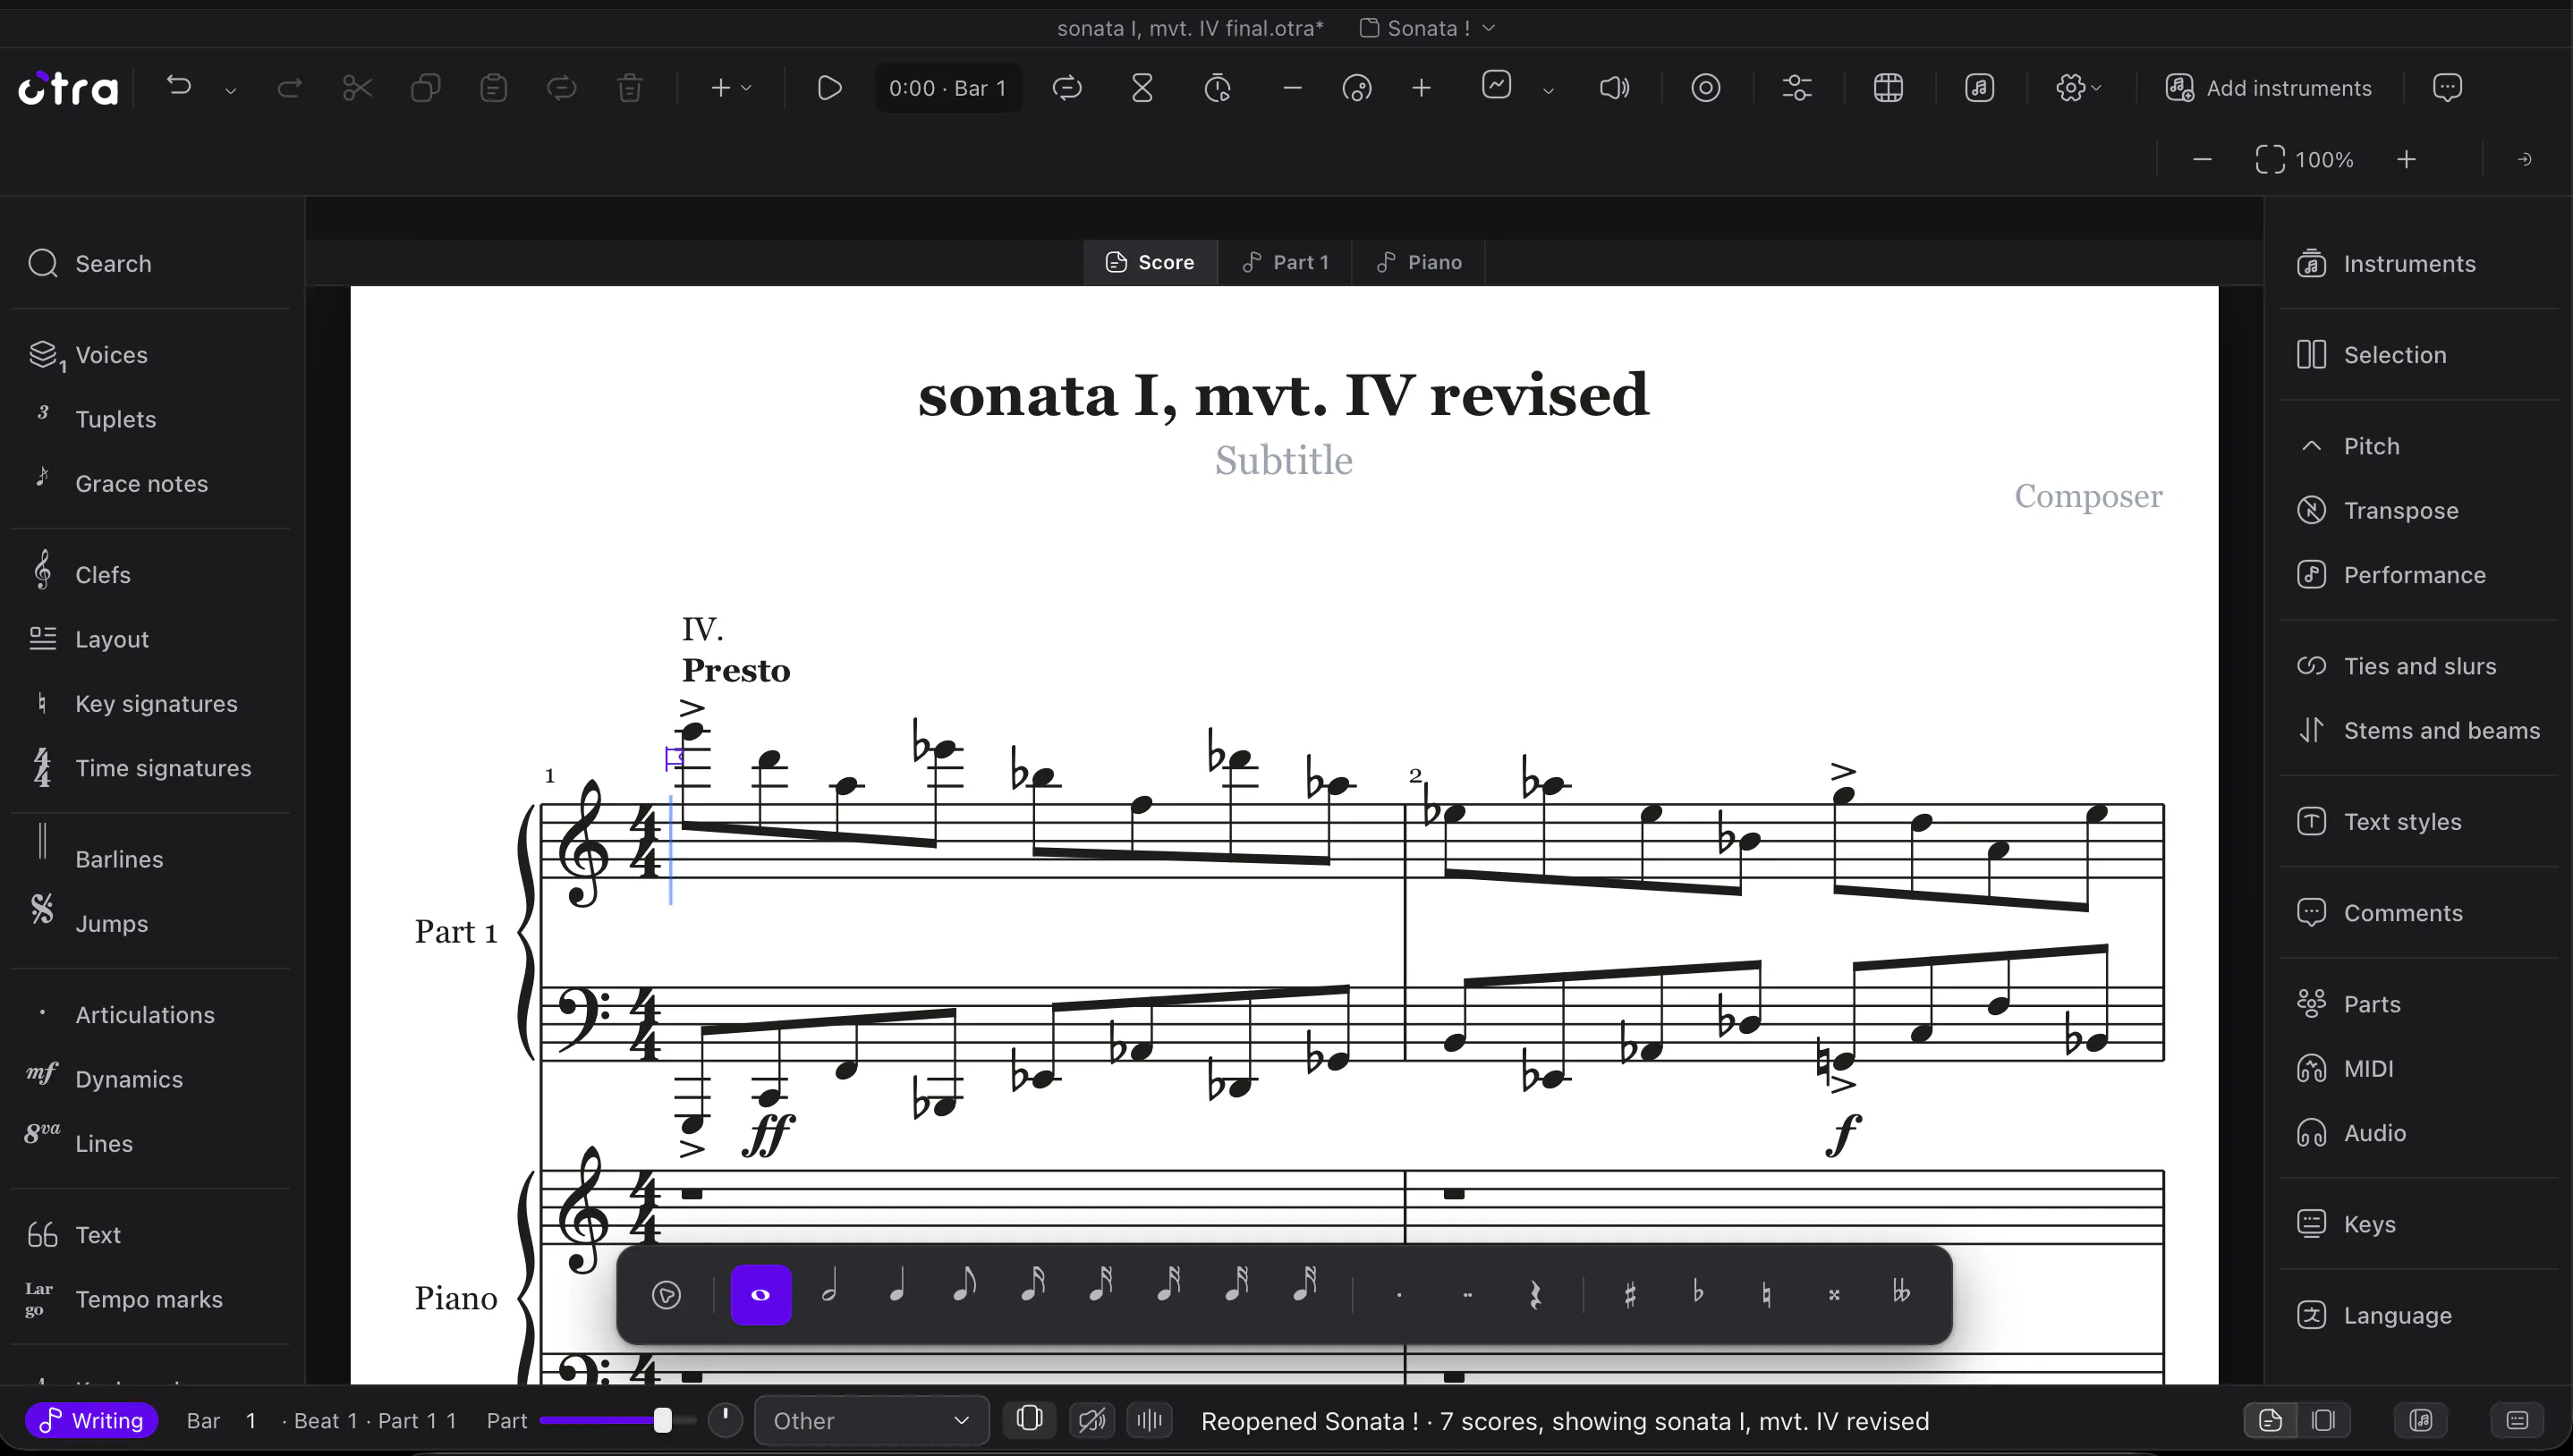Open the Dynamics panel

point(150,1079)
